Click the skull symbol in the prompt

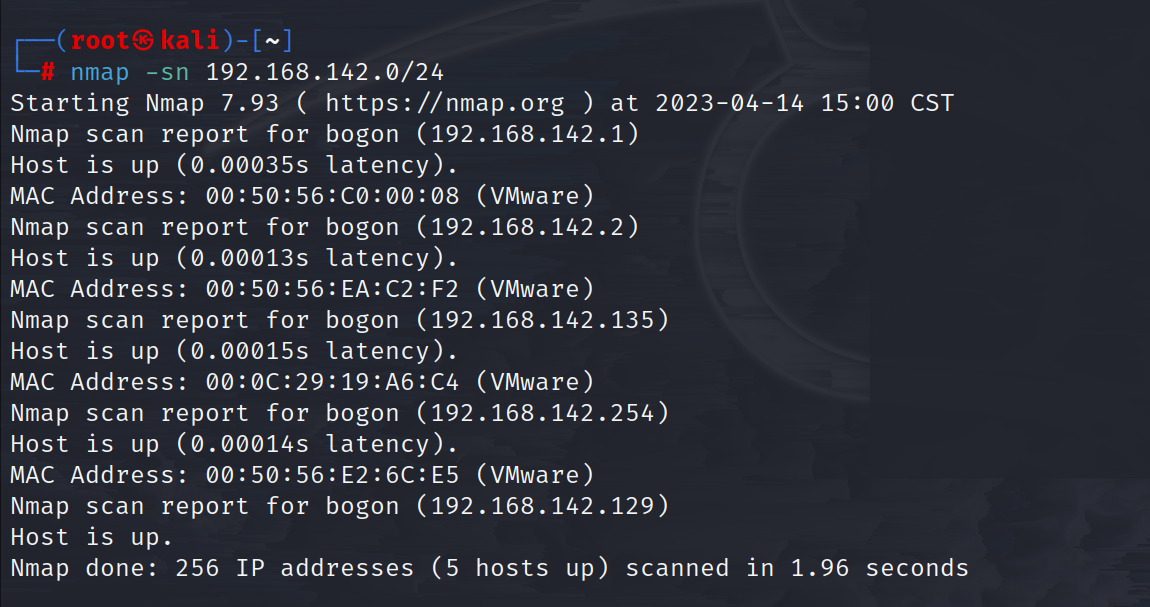click(147, 41)
